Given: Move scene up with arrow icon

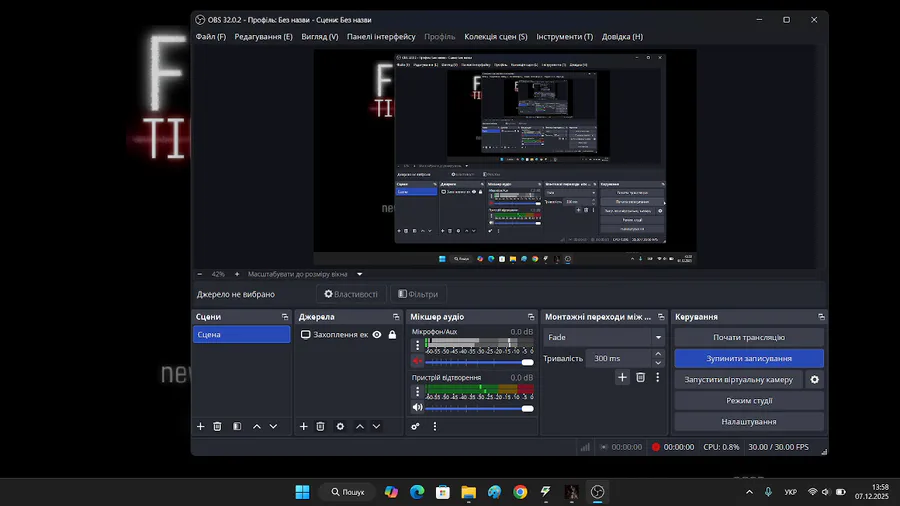Looking at the screenshot, I should pyautogui.click(x=257, y=426).
